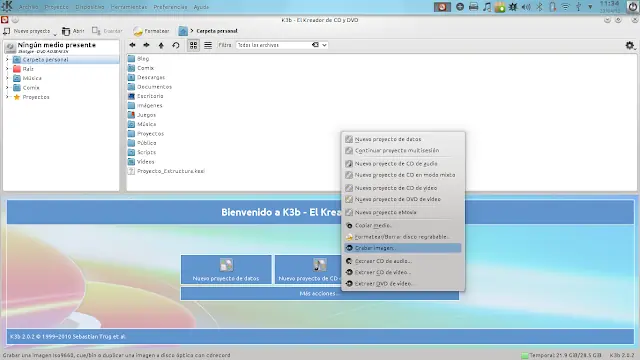Viewport: 640px width, 360px height.
Task: Select the Scripts folder
Action: pyautogui.click(x=142, y=152)
